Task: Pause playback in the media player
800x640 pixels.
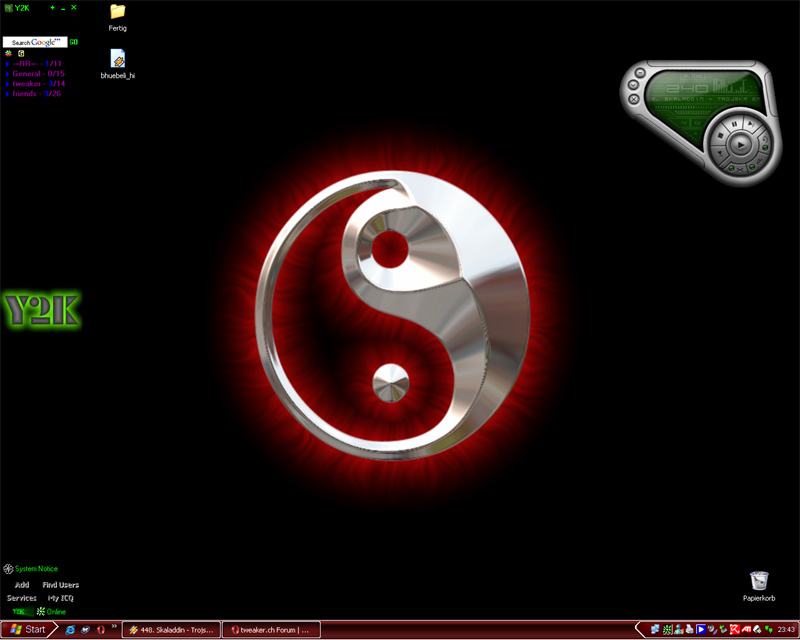Action: pos(734,124)
